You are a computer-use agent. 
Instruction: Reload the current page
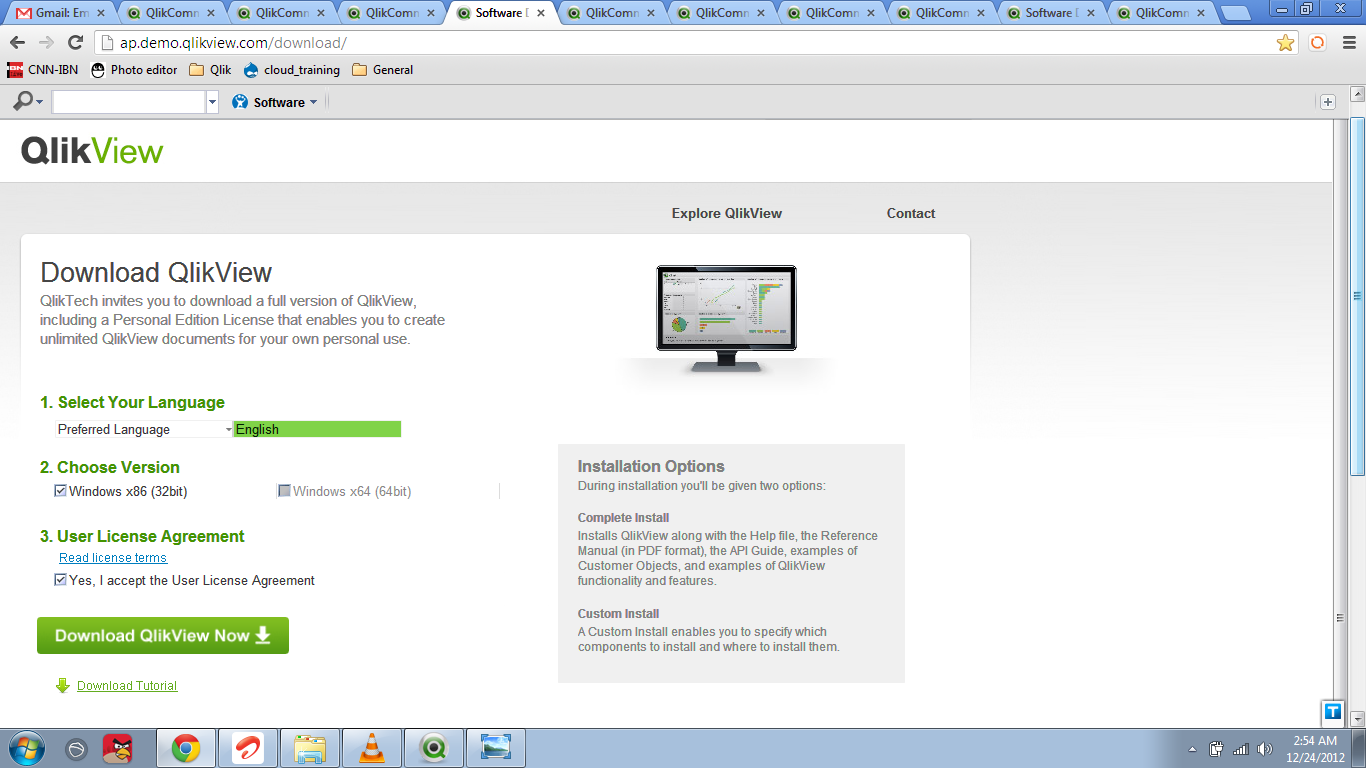coord(75,43)
